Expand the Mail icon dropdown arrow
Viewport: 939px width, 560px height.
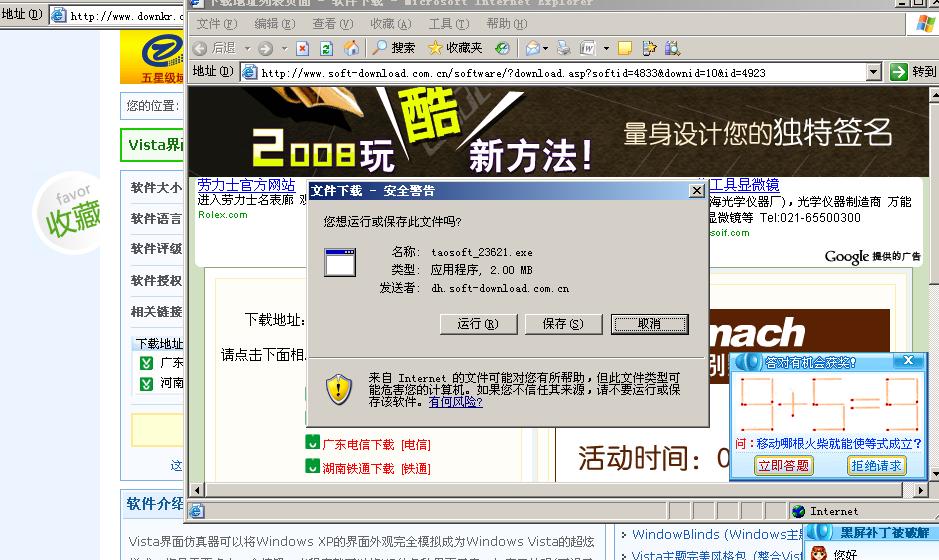click(x=545, y=48)
